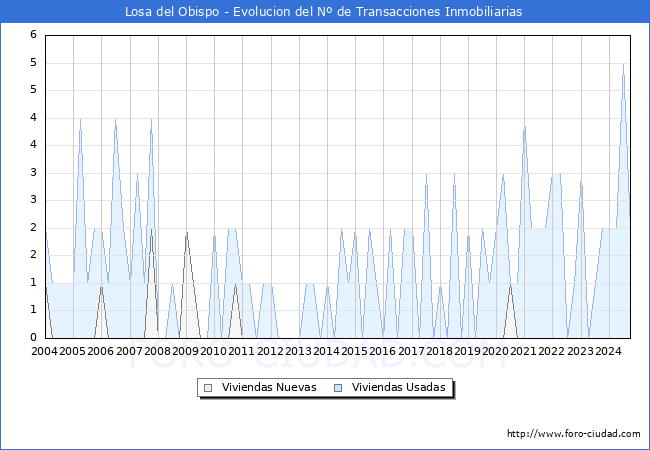Click the 2015 x-axis label
This screenshot has width=650, height=450.
[354, 351]
